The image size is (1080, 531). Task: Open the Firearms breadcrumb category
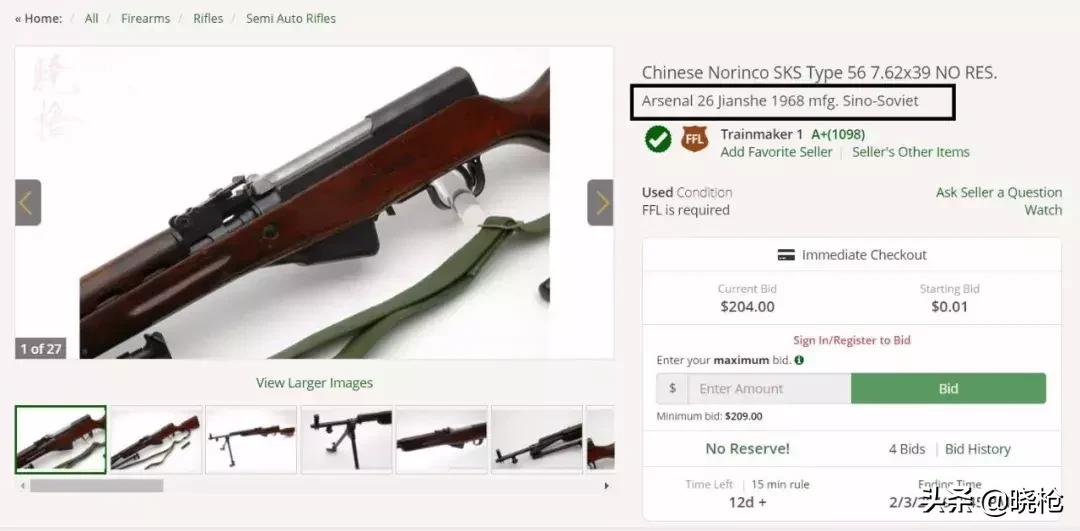click(145, 19)
